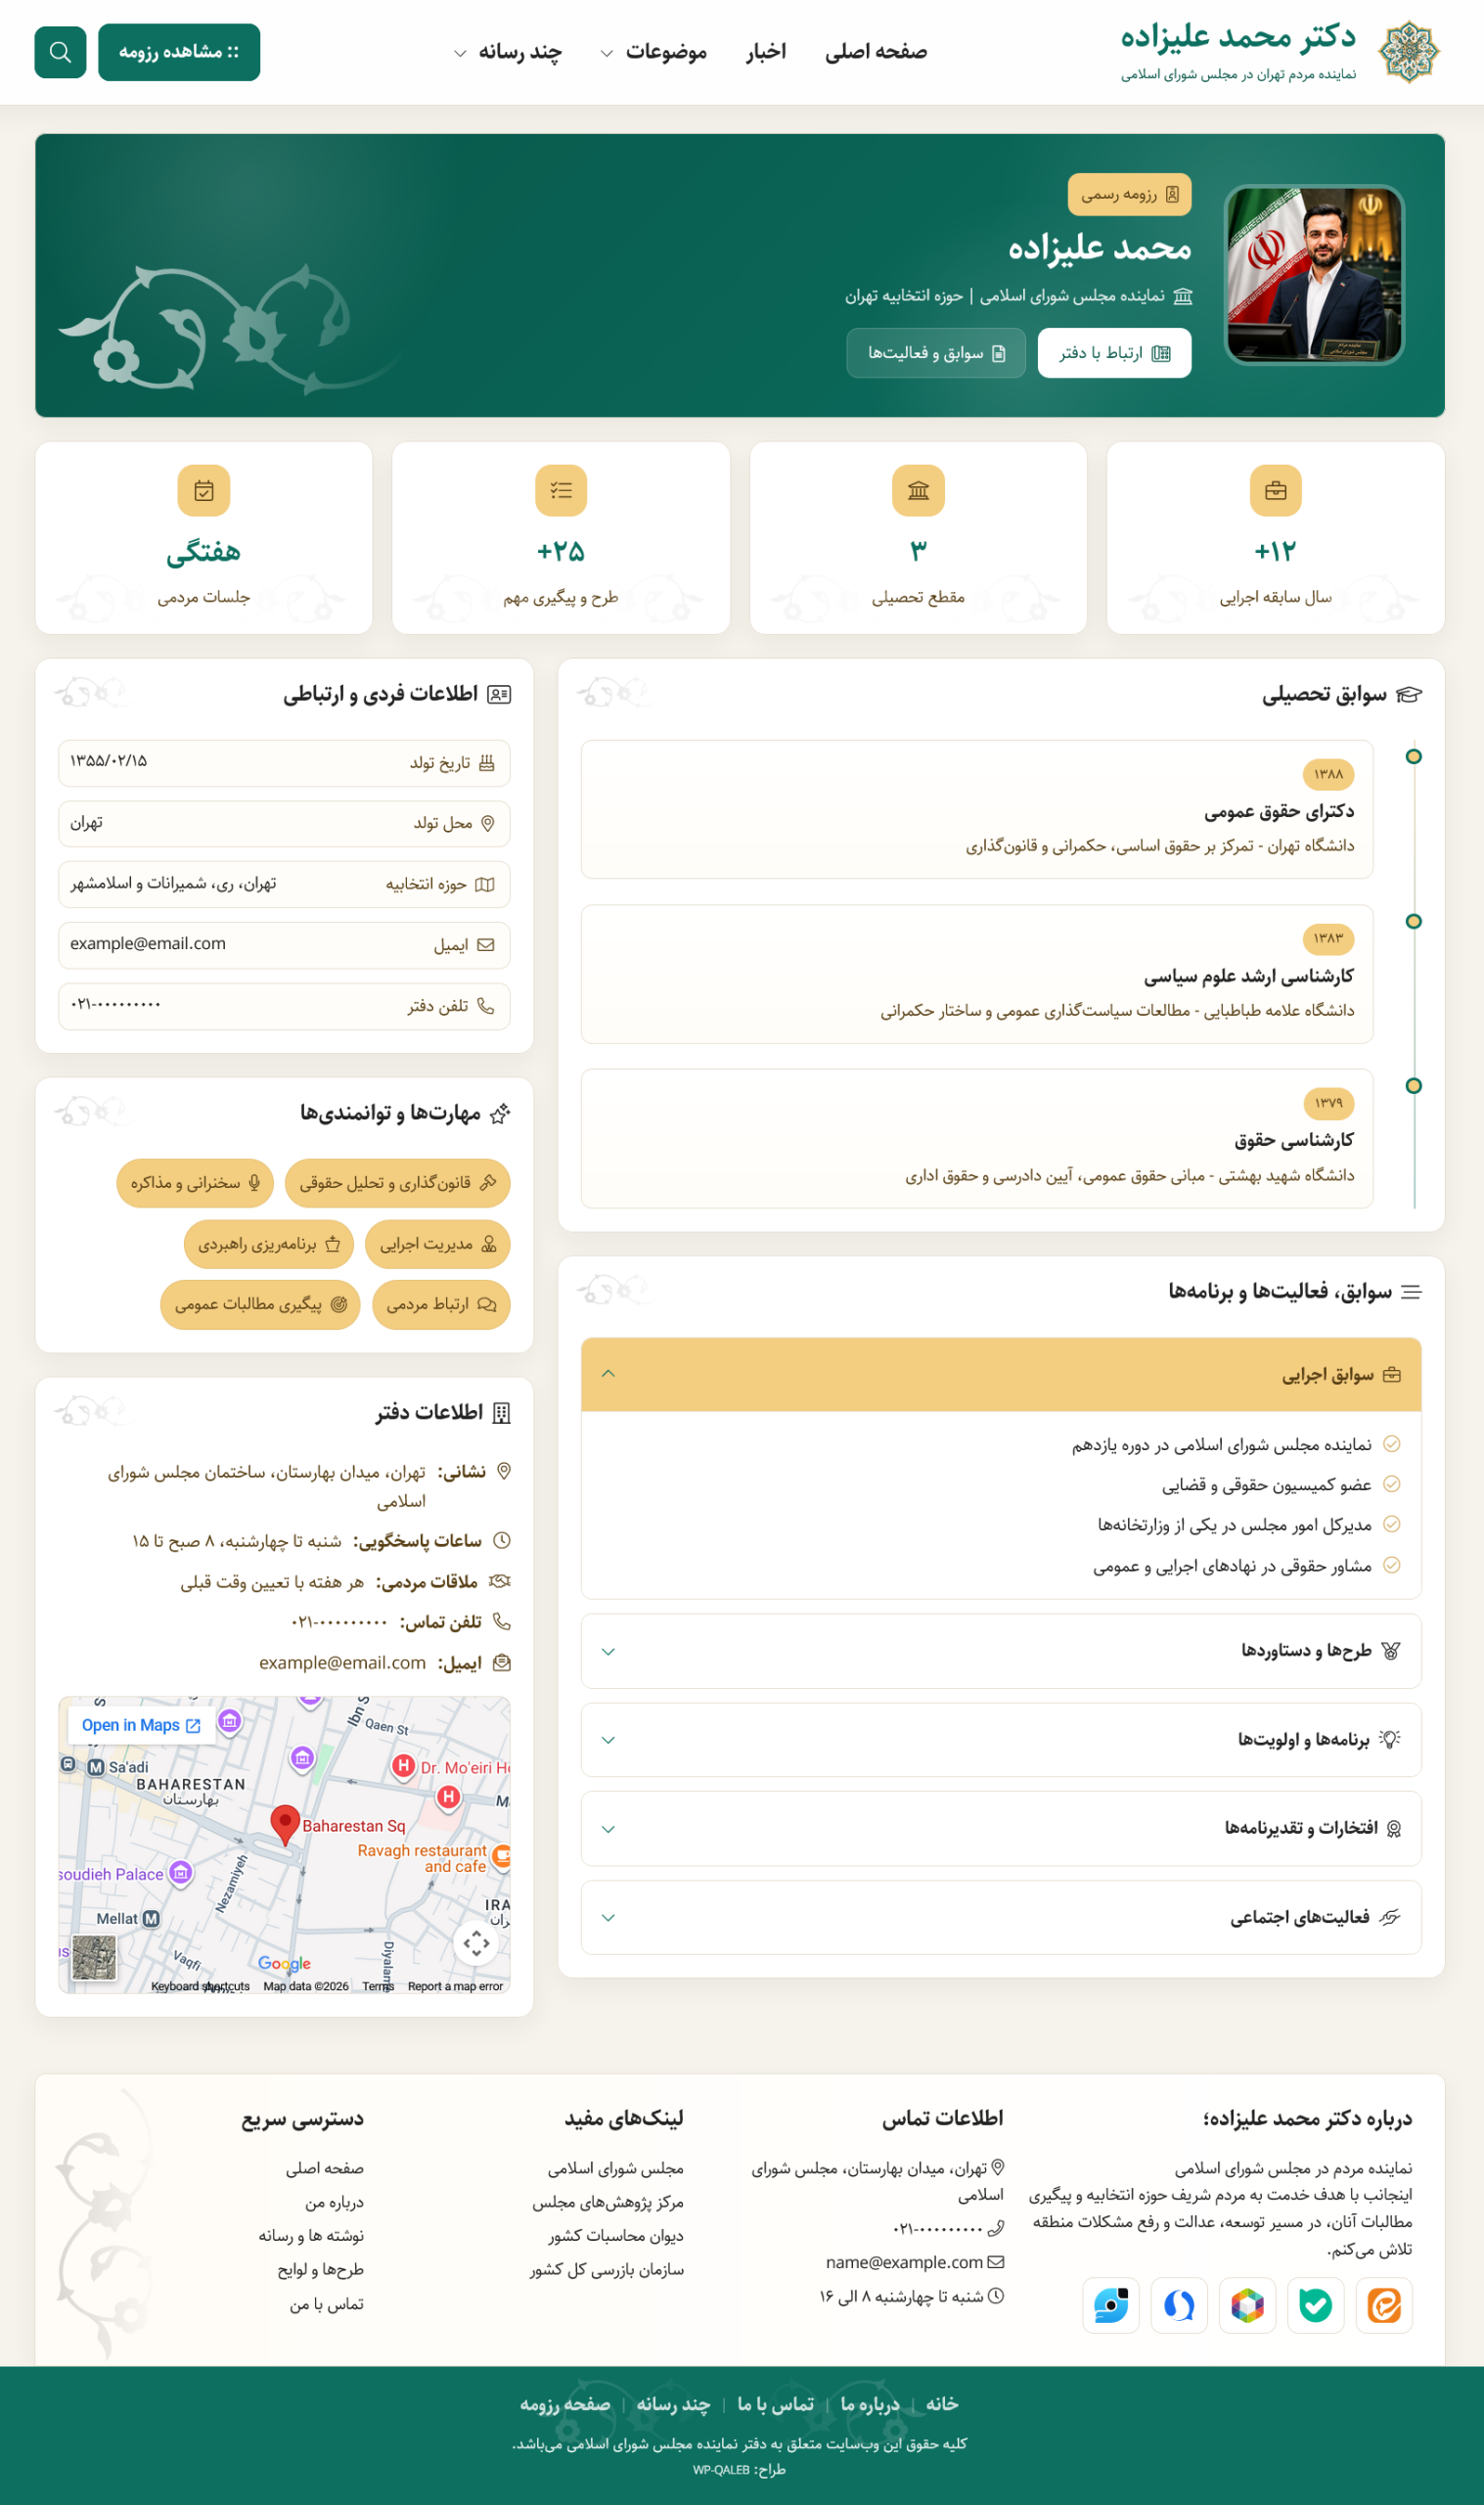The height and width of the screenshot is (2505, 1484).
Task: Click the map camera controls button
Action: click(476, 1943)
